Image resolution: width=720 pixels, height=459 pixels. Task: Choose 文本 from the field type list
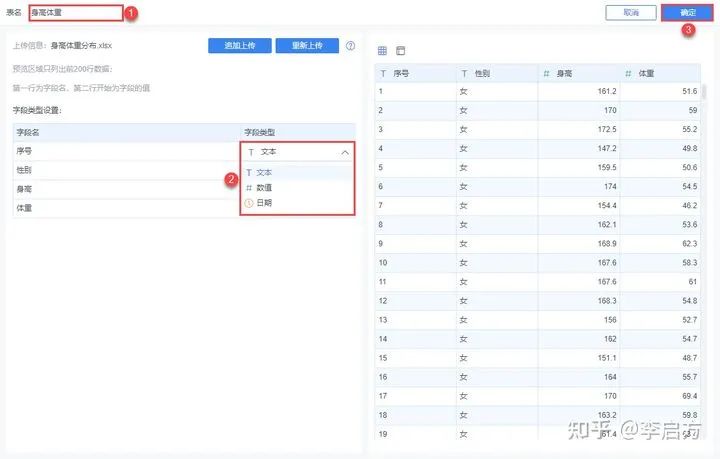click(x=298, y=173)
